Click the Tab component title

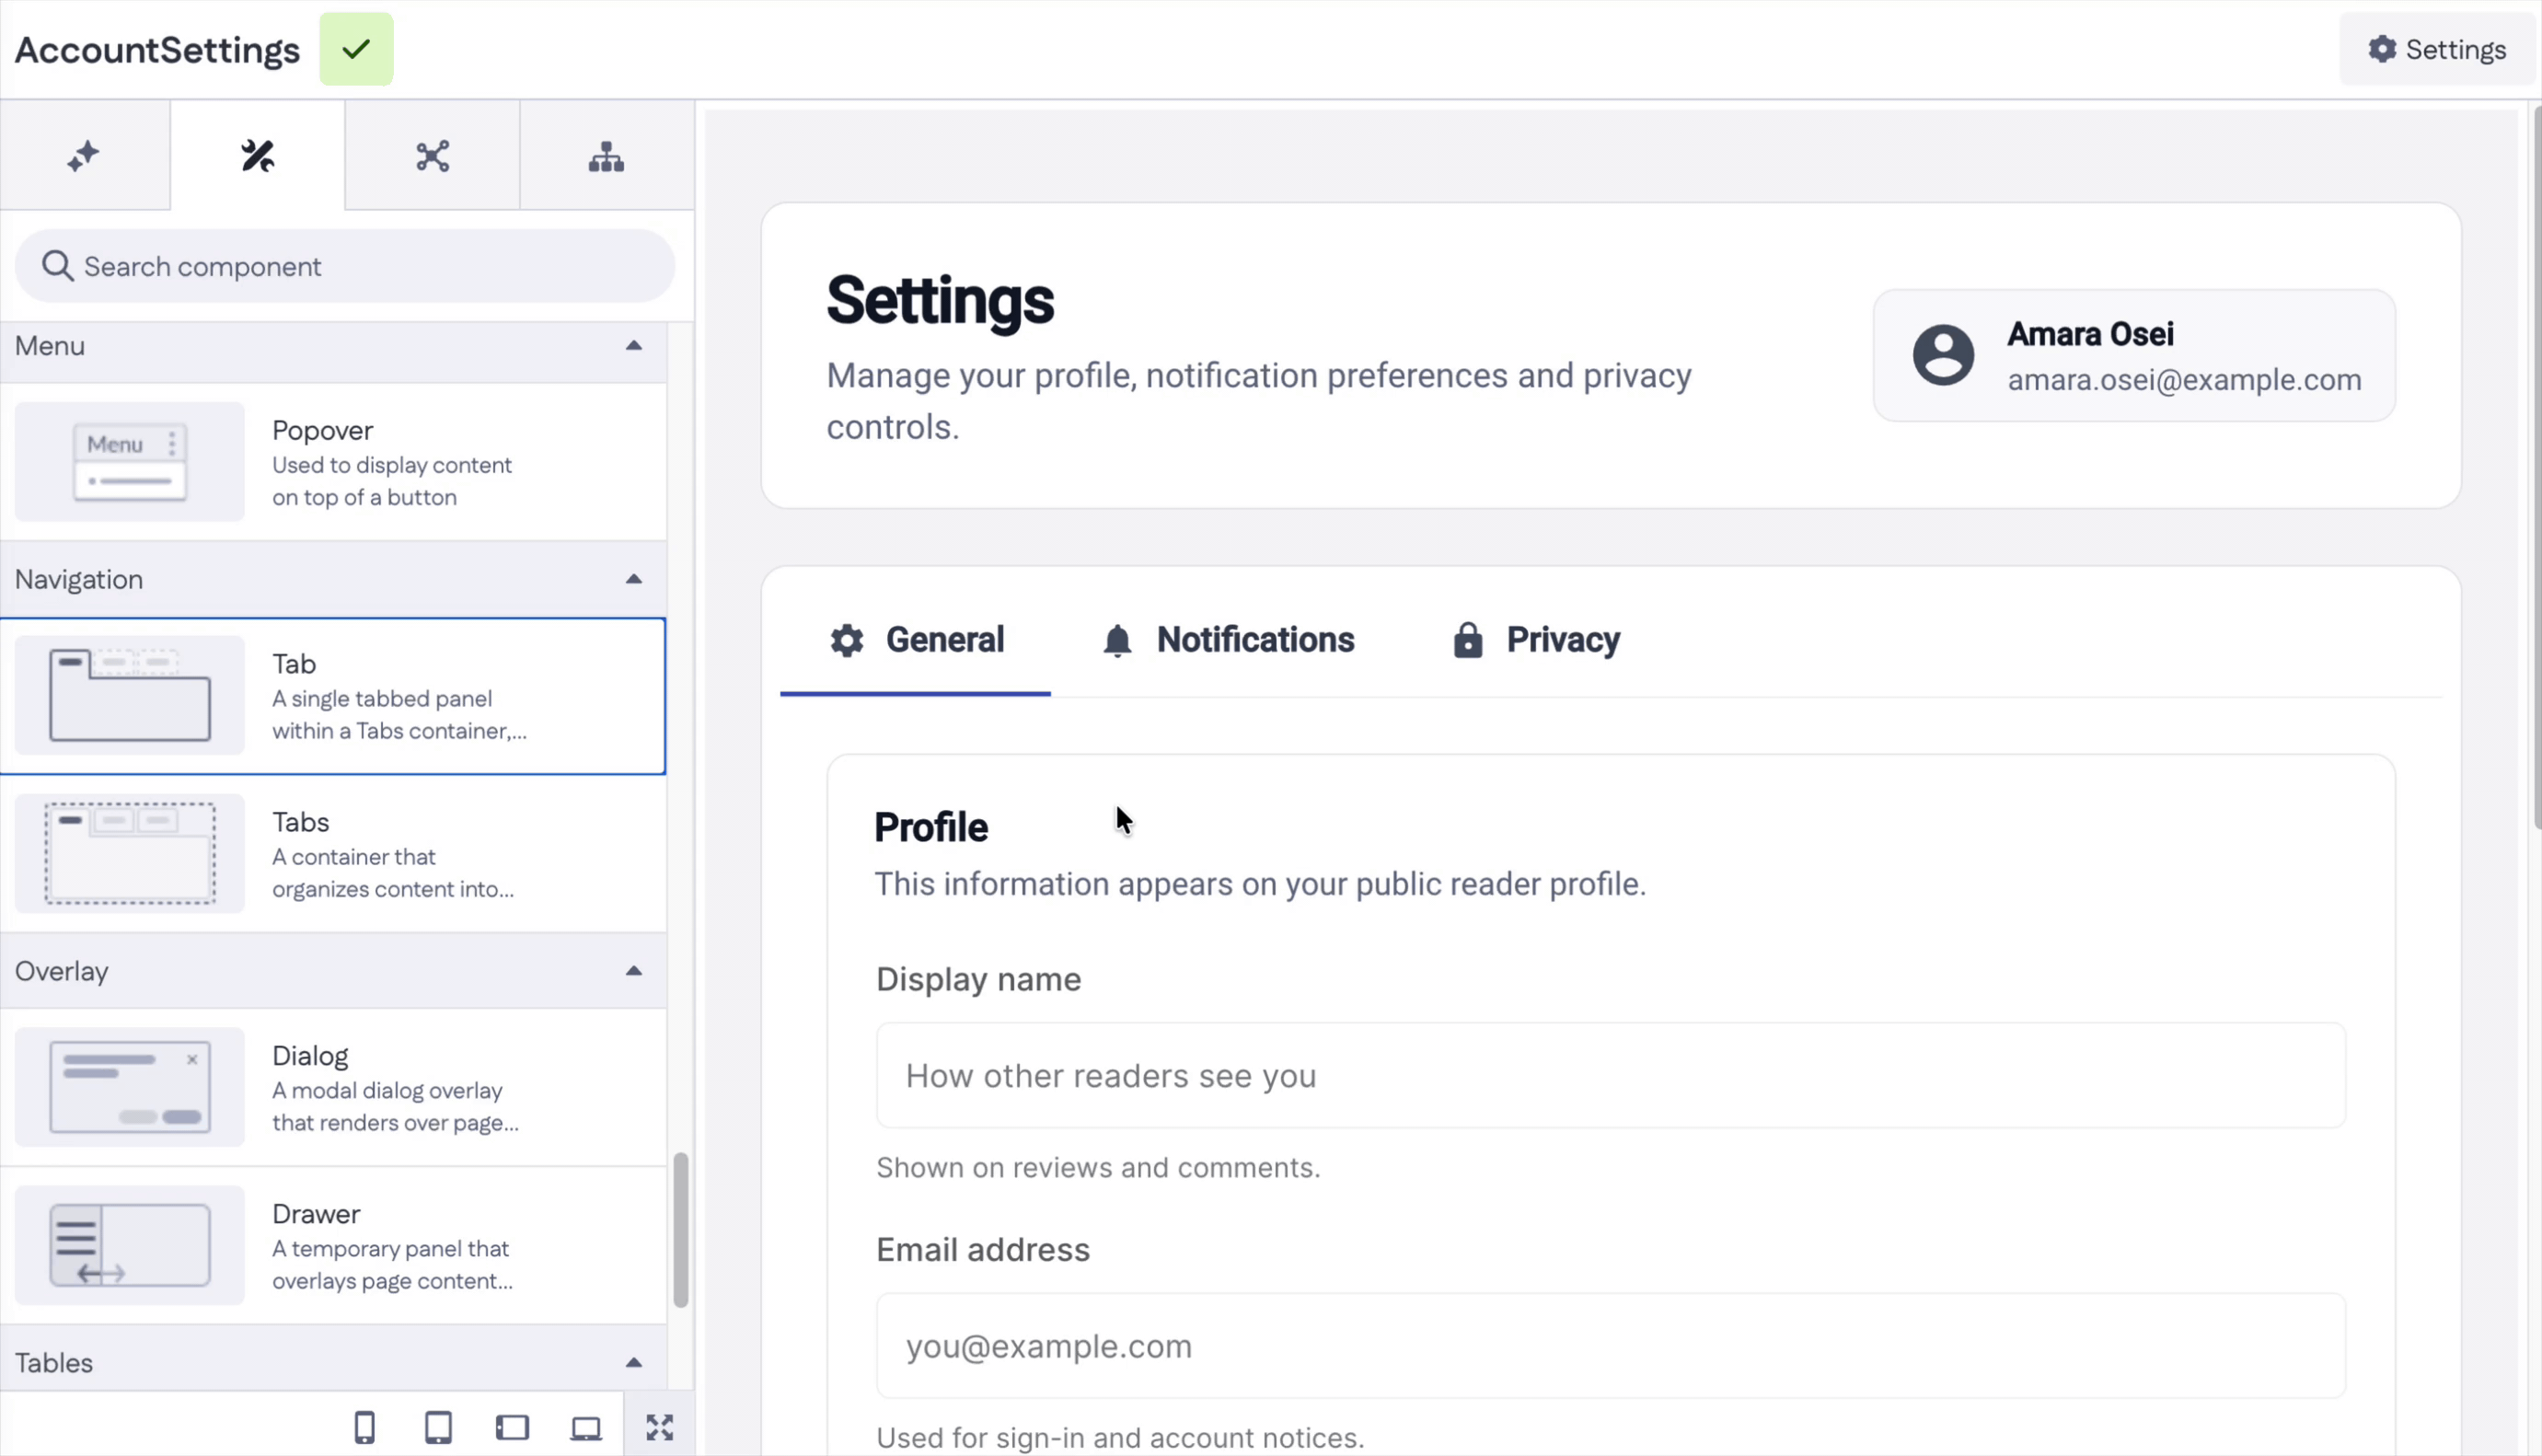click(x=294, y=664)
